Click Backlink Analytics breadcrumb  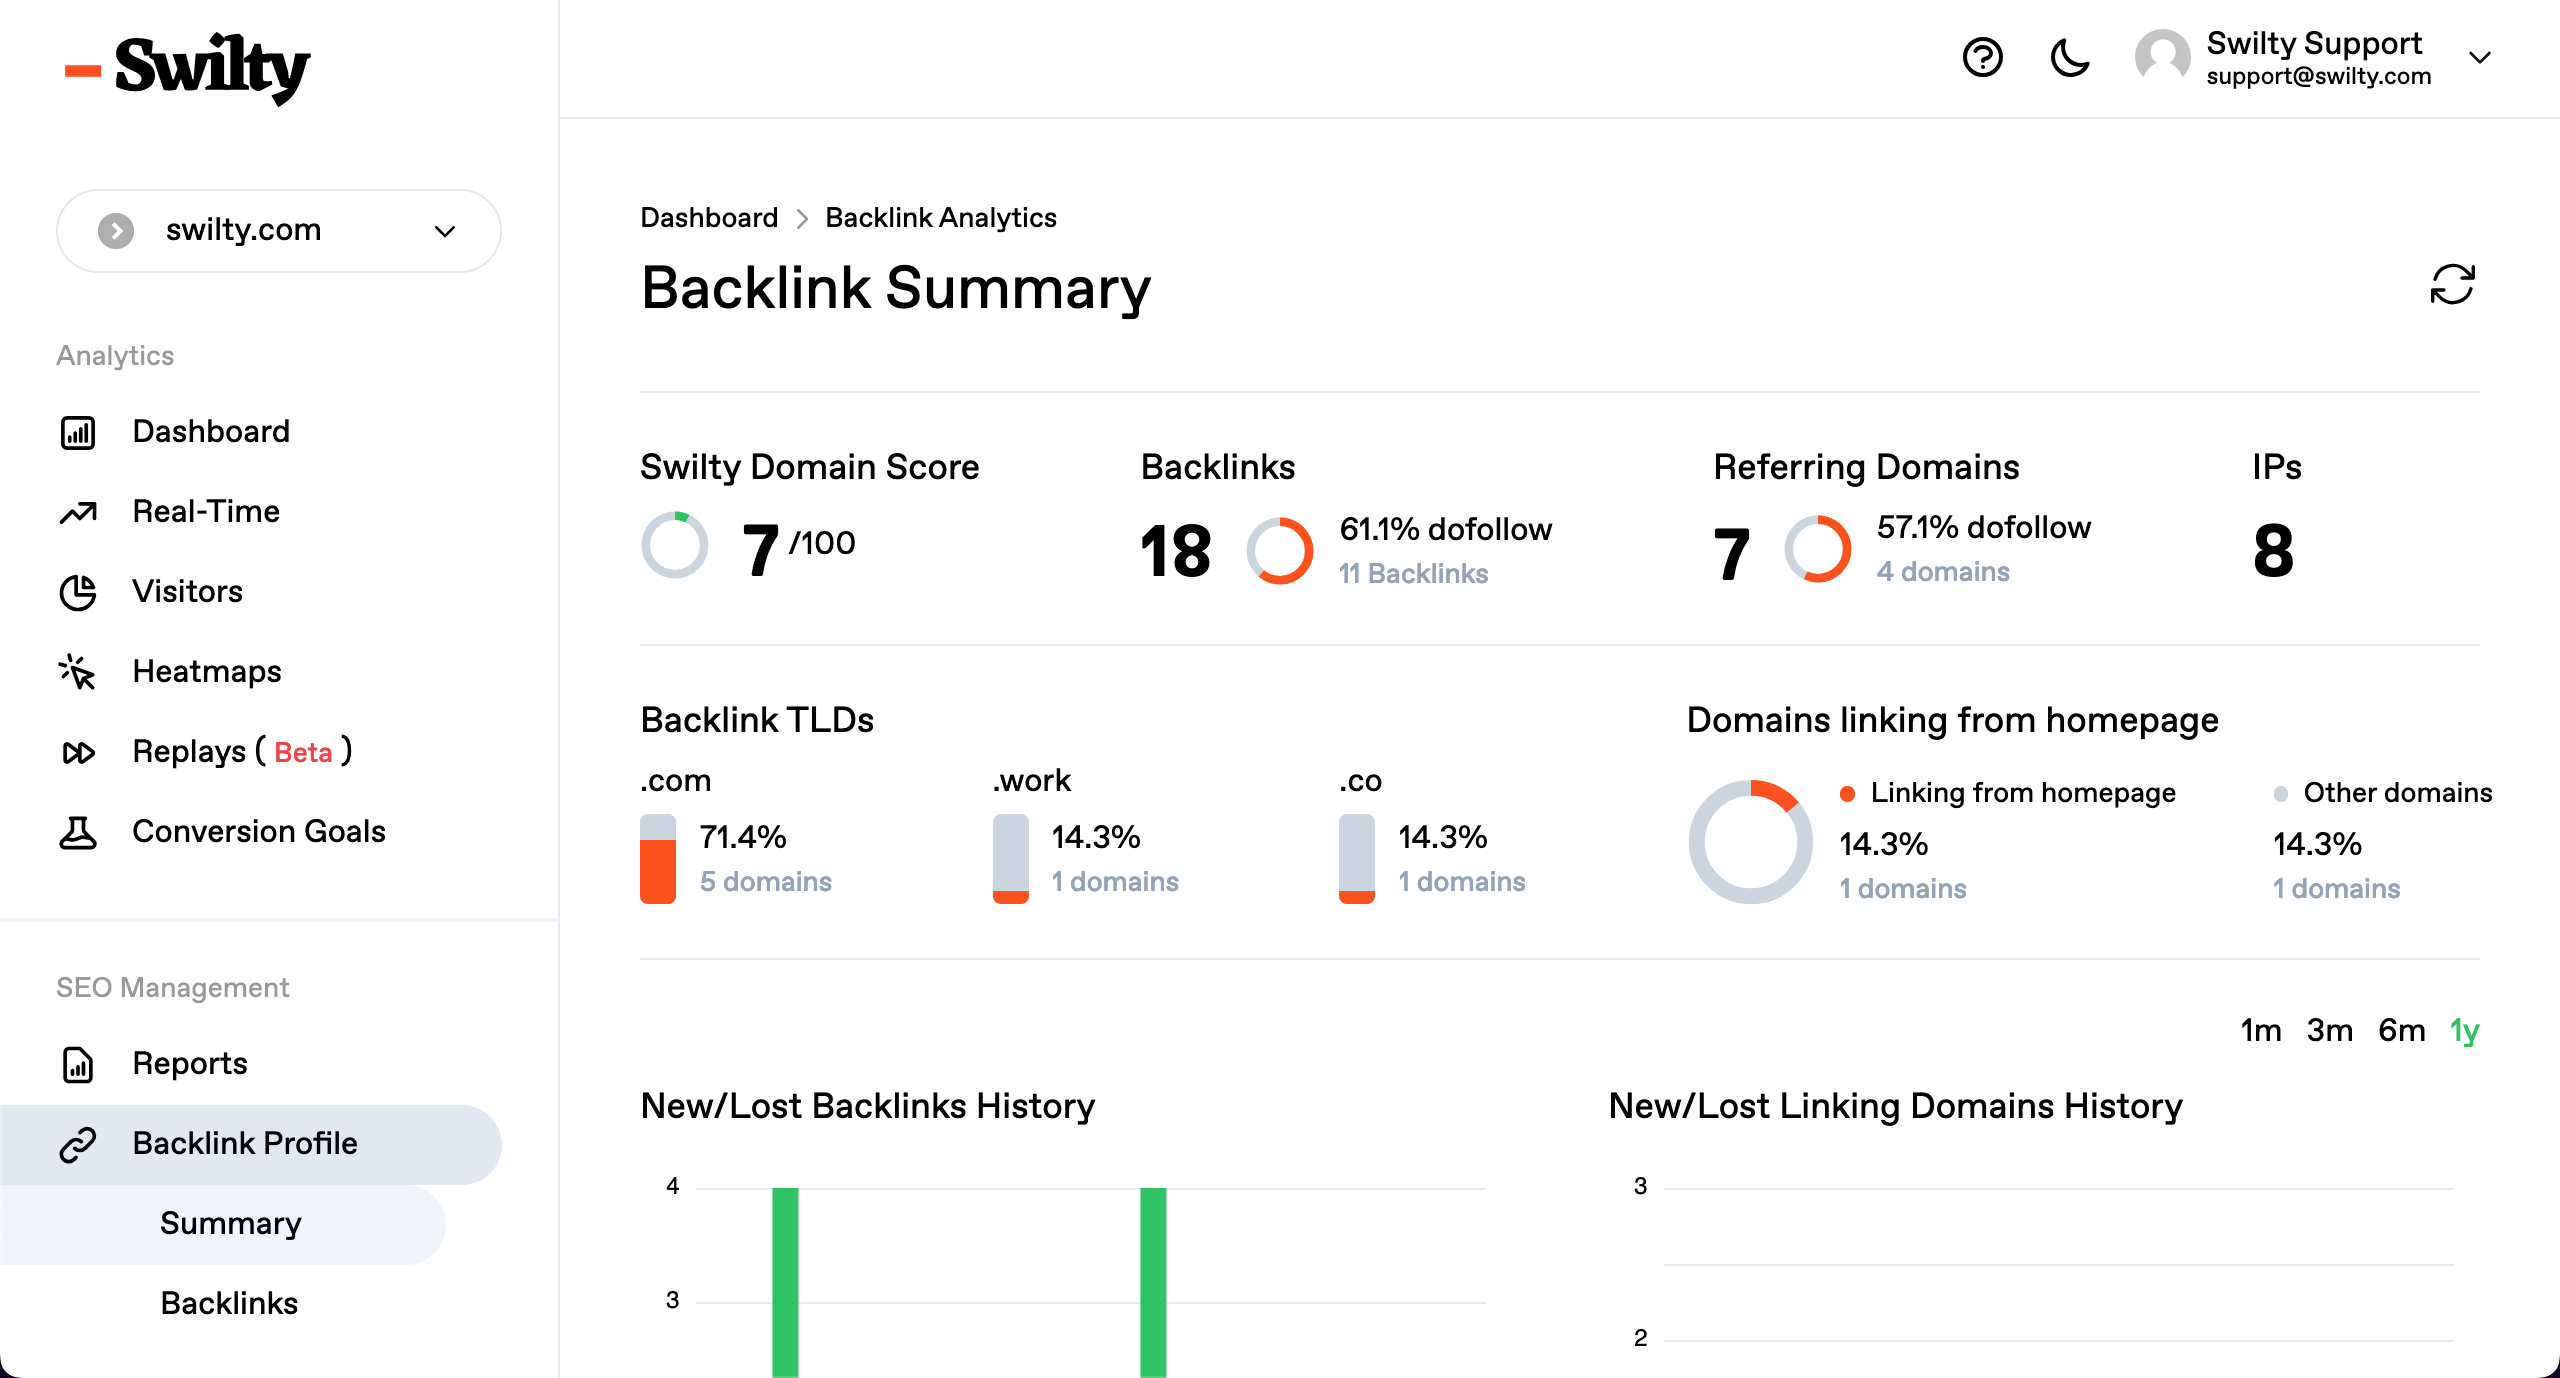[x=940, y=218]
